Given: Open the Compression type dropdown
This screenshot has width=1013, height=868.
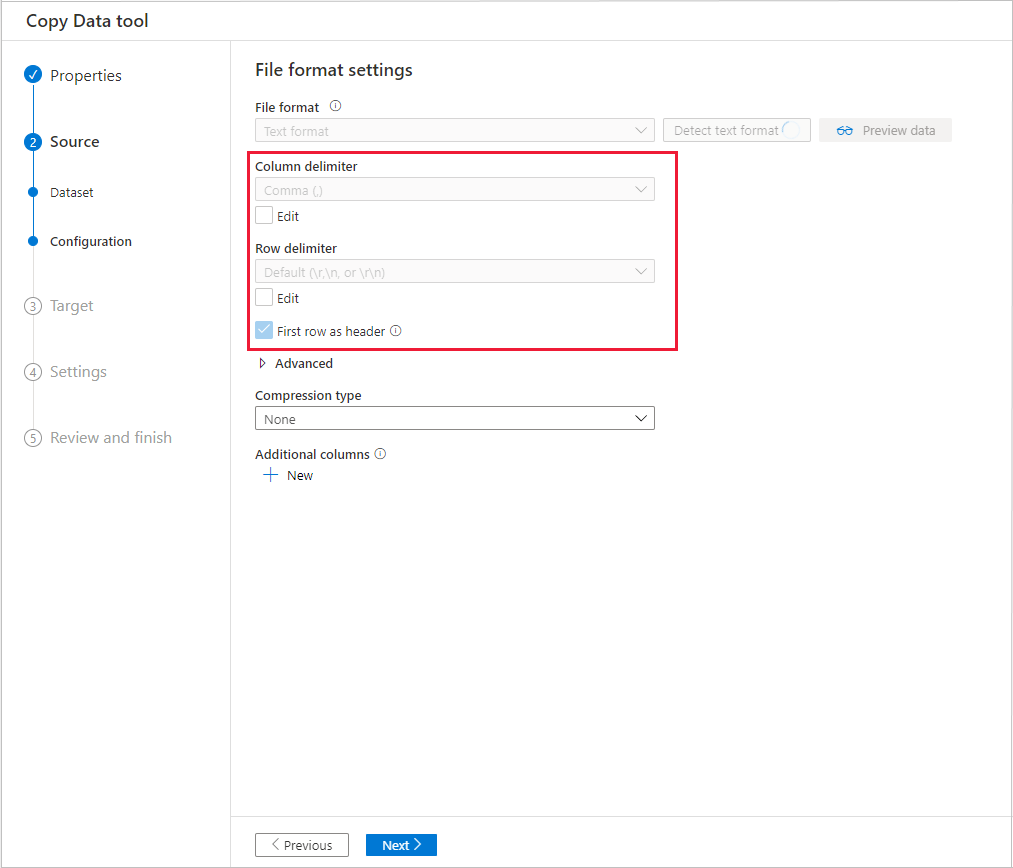Looking at the screenshot, I should pyautogui.click(x=642, y=418).
